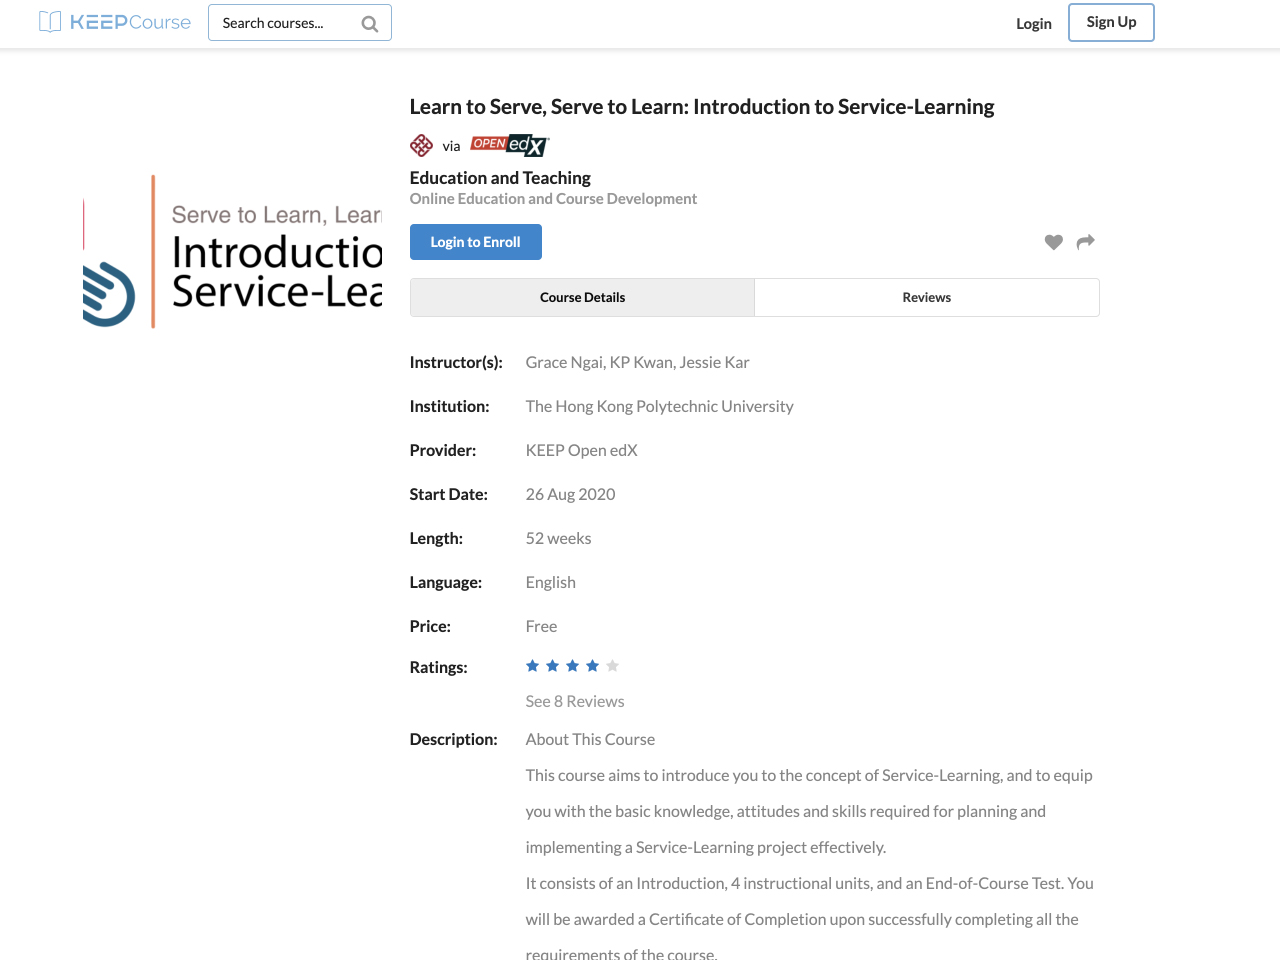Open the Login link
The height and width of the screenshot is (960, 1280).
tap(1034, 23)
